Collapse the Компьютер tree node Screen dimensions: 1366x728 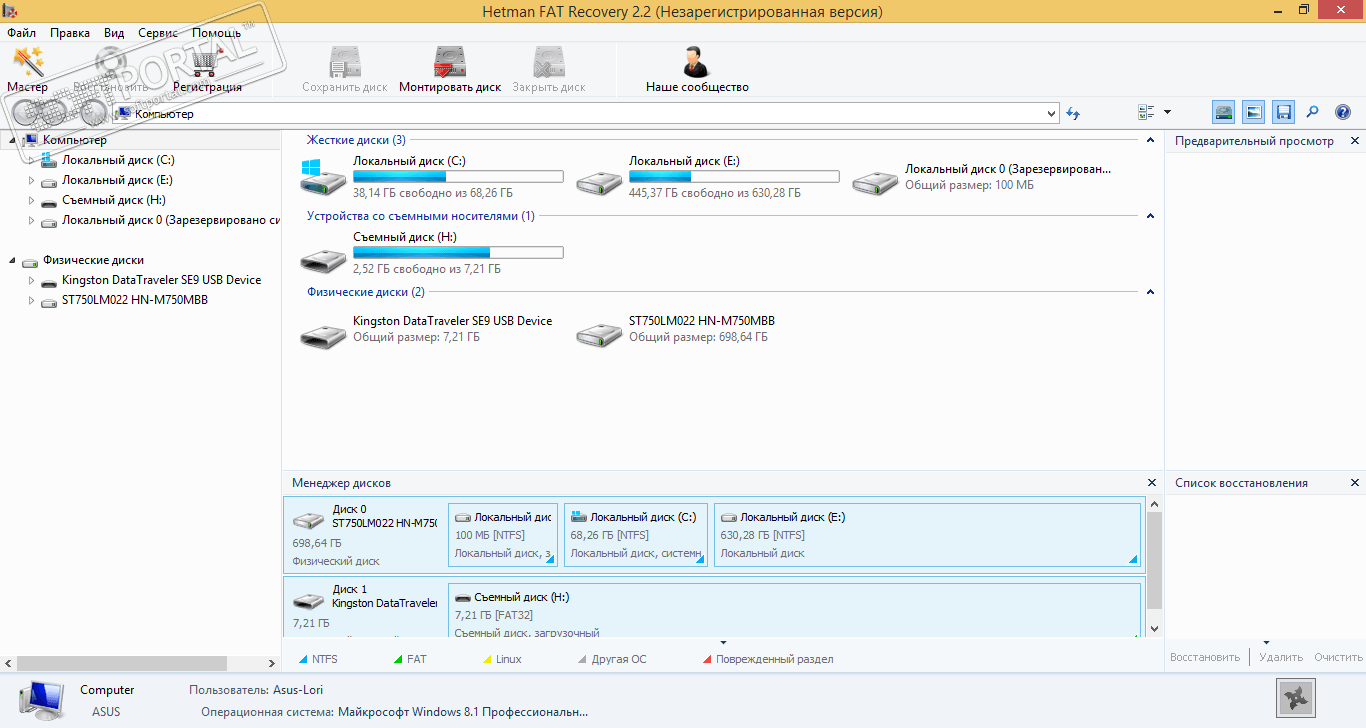coord(12,141)
